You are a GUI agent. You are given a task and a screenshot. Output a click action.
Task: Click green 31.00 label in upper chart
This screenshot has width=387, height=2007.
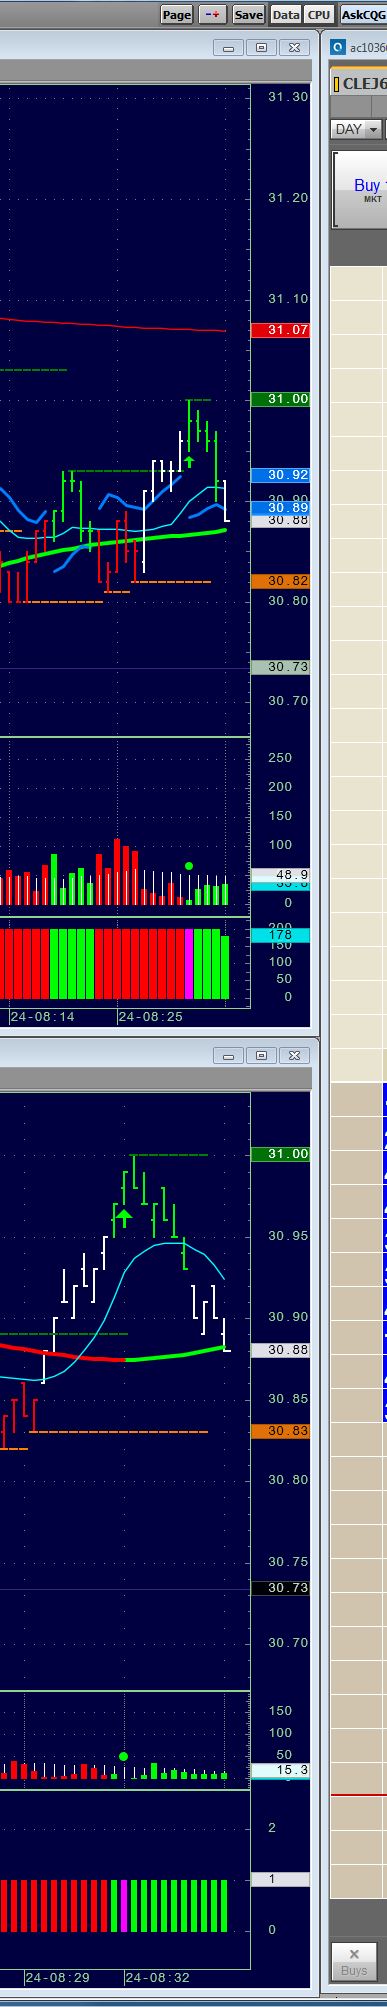point(281,399)
